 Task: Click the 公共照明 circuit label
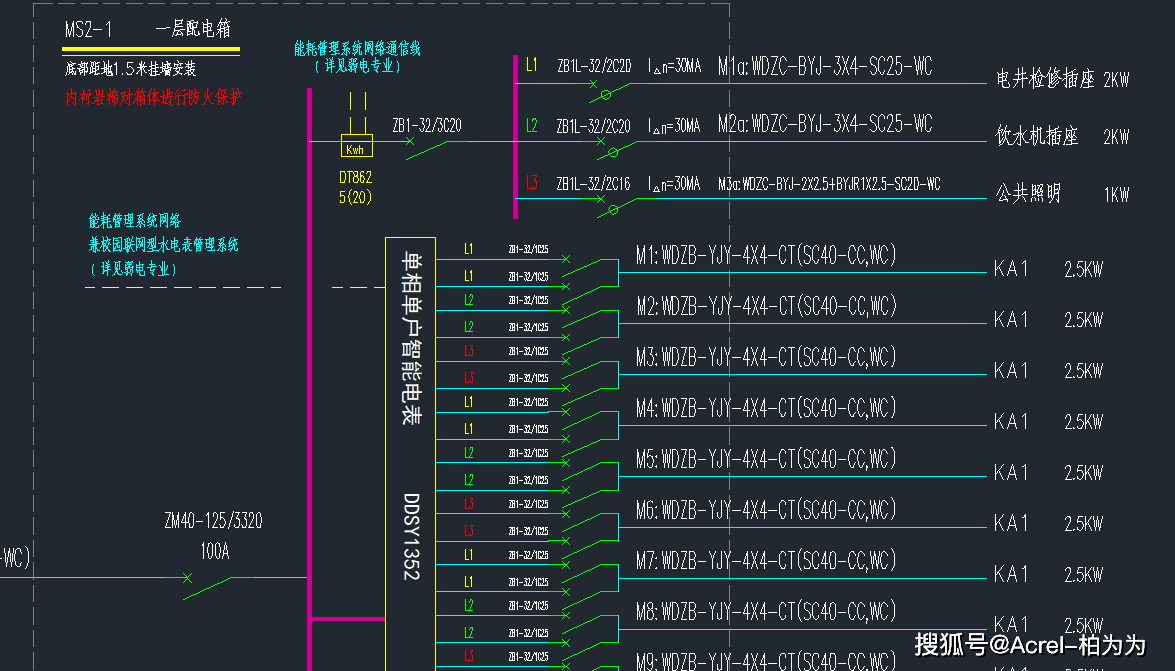[1028, 194]
